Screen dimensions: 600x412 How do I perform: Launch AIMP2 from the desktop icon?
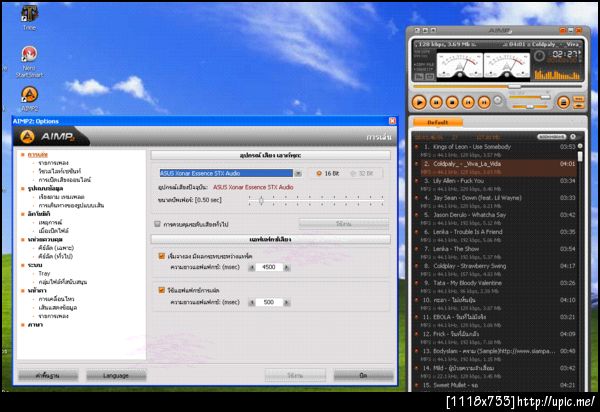point(29,99)
